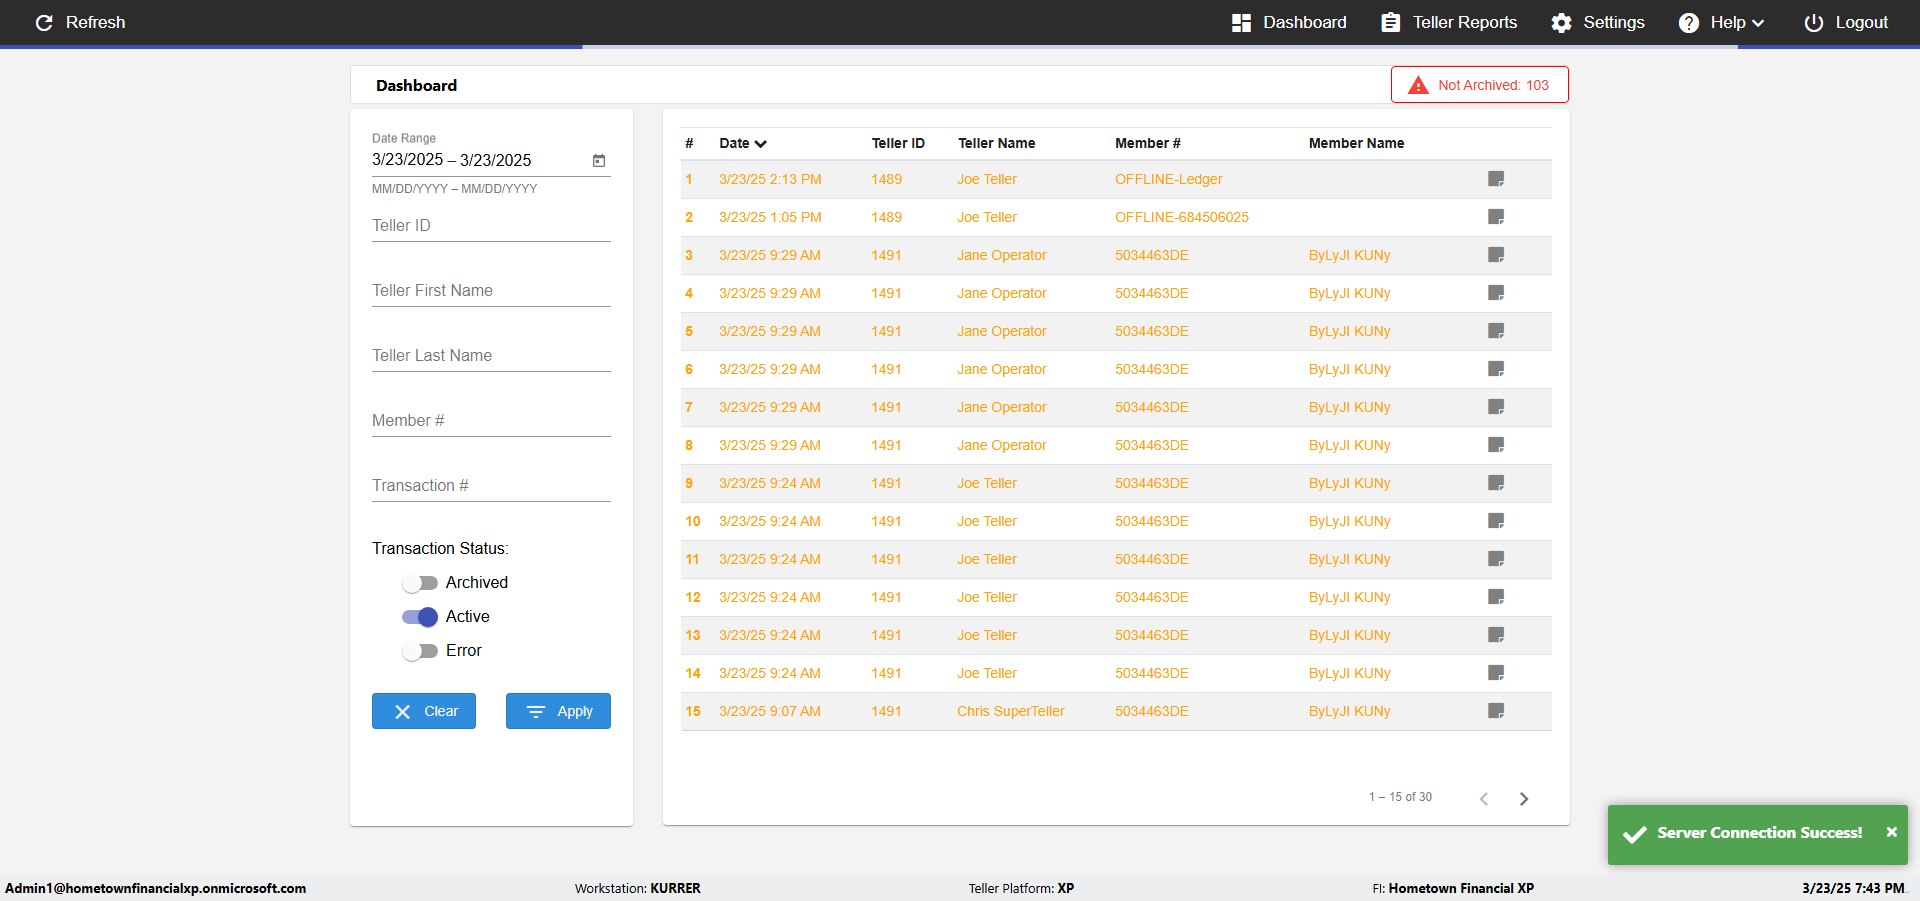Go to the previous page of results

click(x=1484, y=798)
